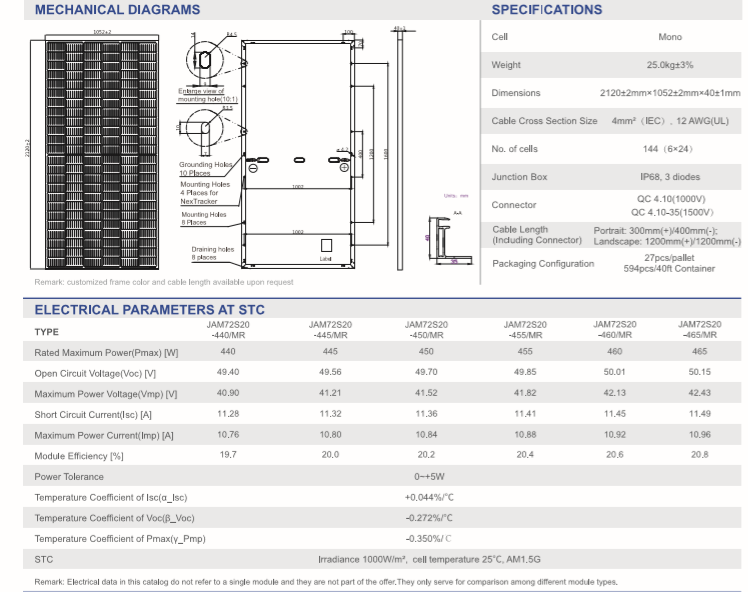Viewport: 748px width, 592px height.
Task: Click the electrical data remark footnote
Action: [326, 582]
